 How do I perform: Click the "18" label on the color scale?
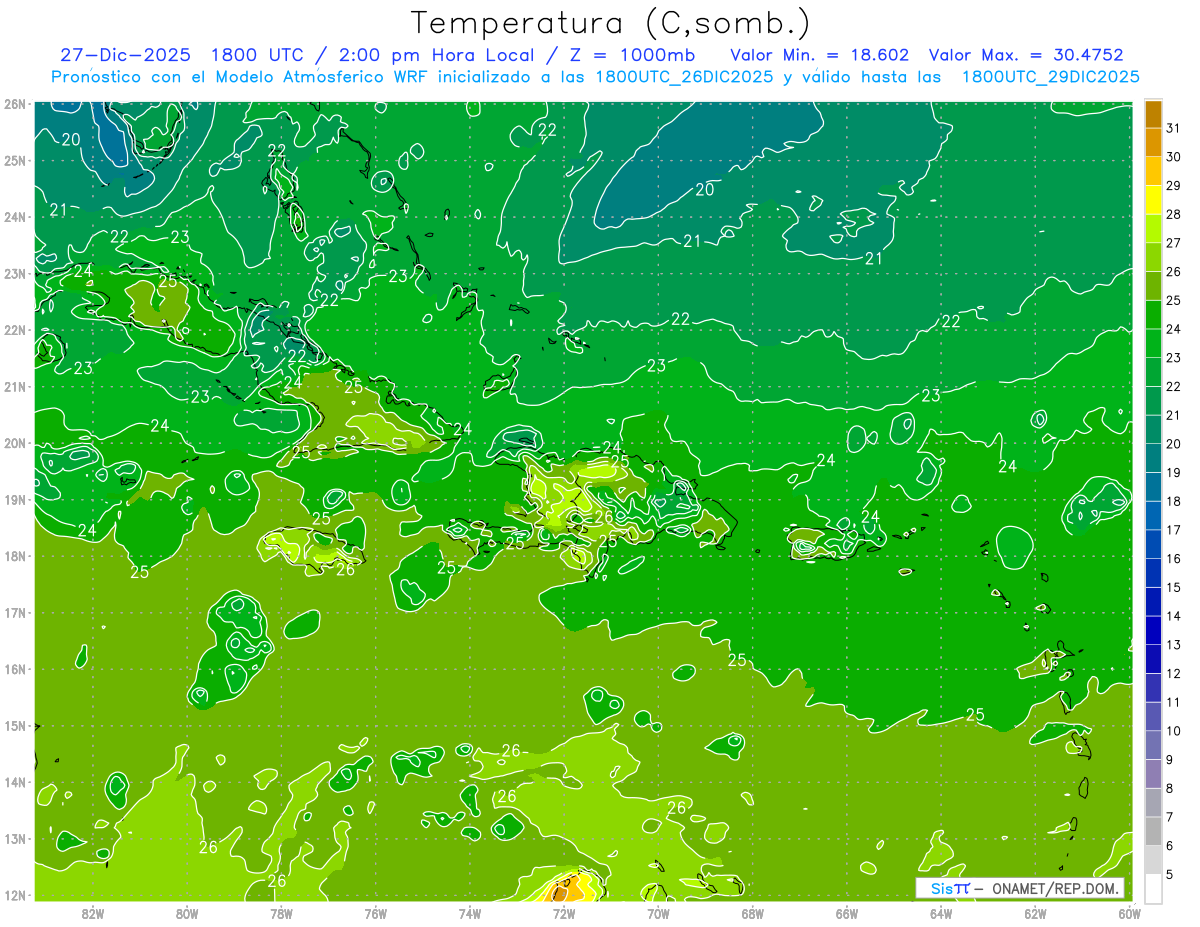click(1173, 502)
